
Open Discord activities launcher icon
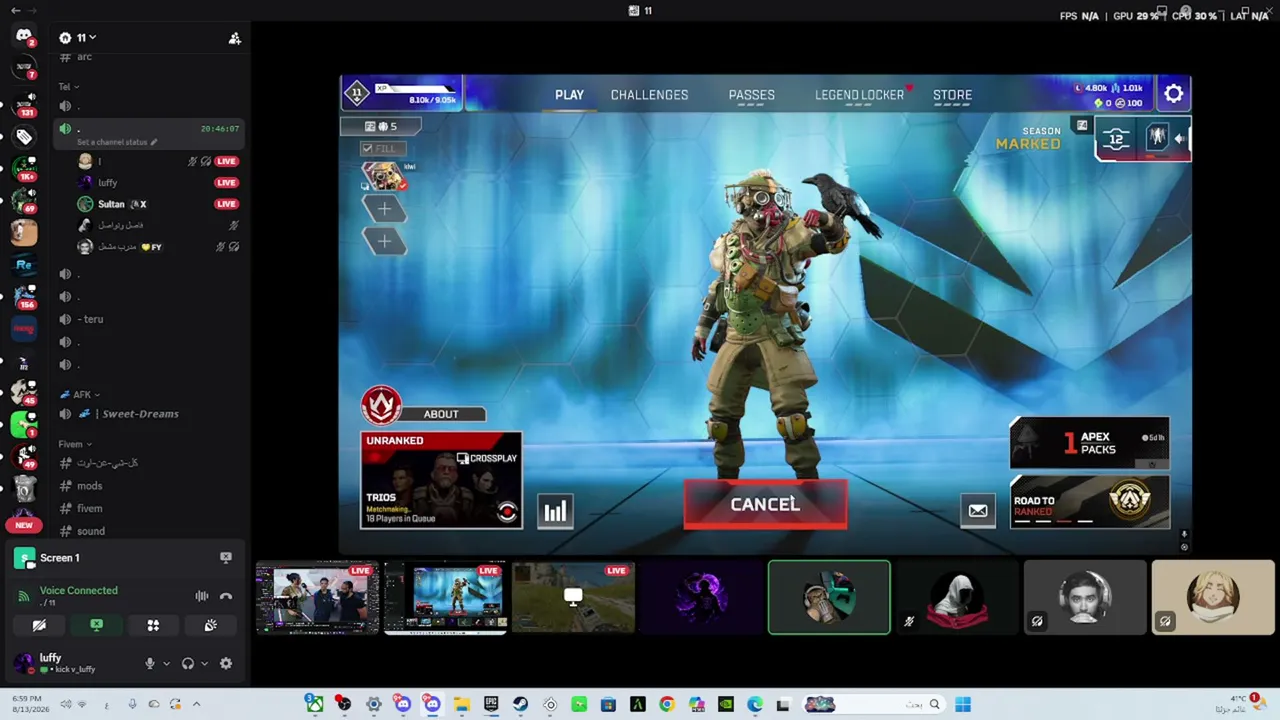tap(153, 626)
